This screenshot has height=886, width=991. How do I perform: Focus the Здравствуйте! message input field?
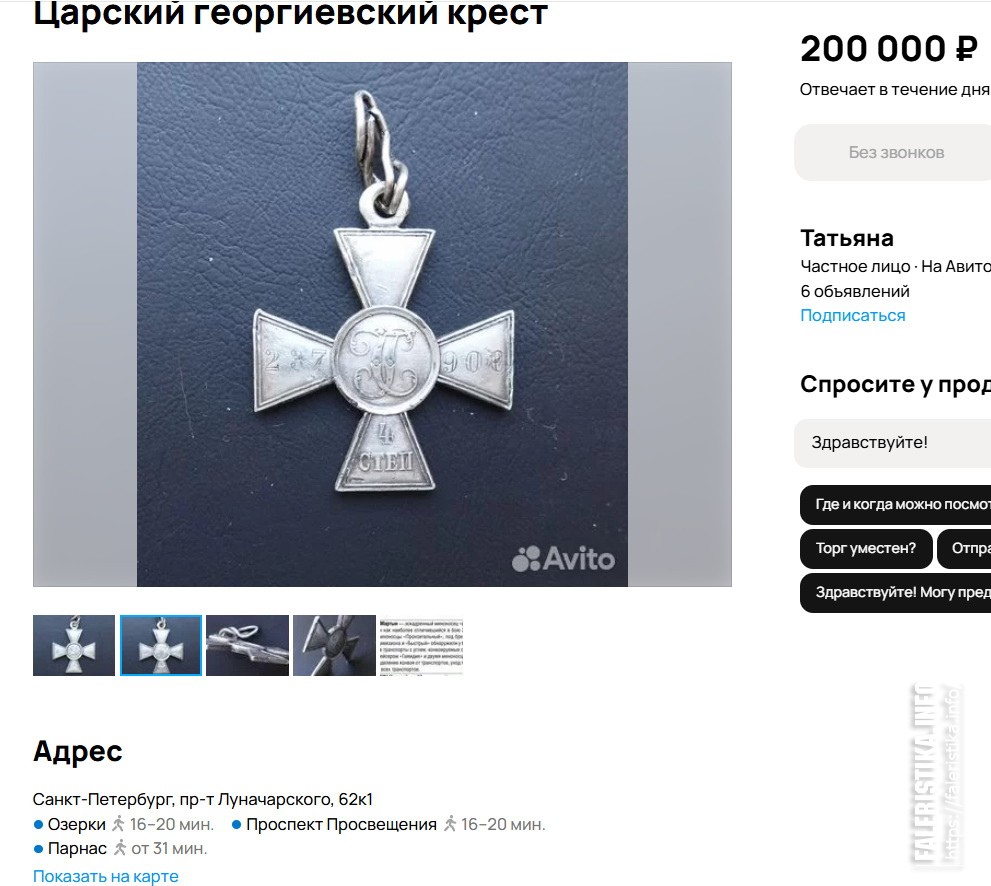coord(892,442)
